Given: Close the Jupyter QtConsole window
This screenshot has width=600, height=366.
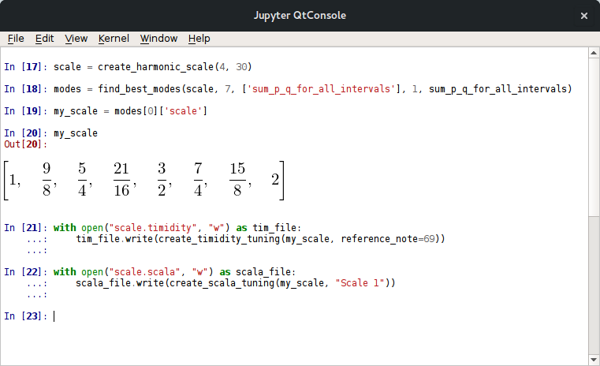Looking at the screenshot, I should (x=584, y=16).
